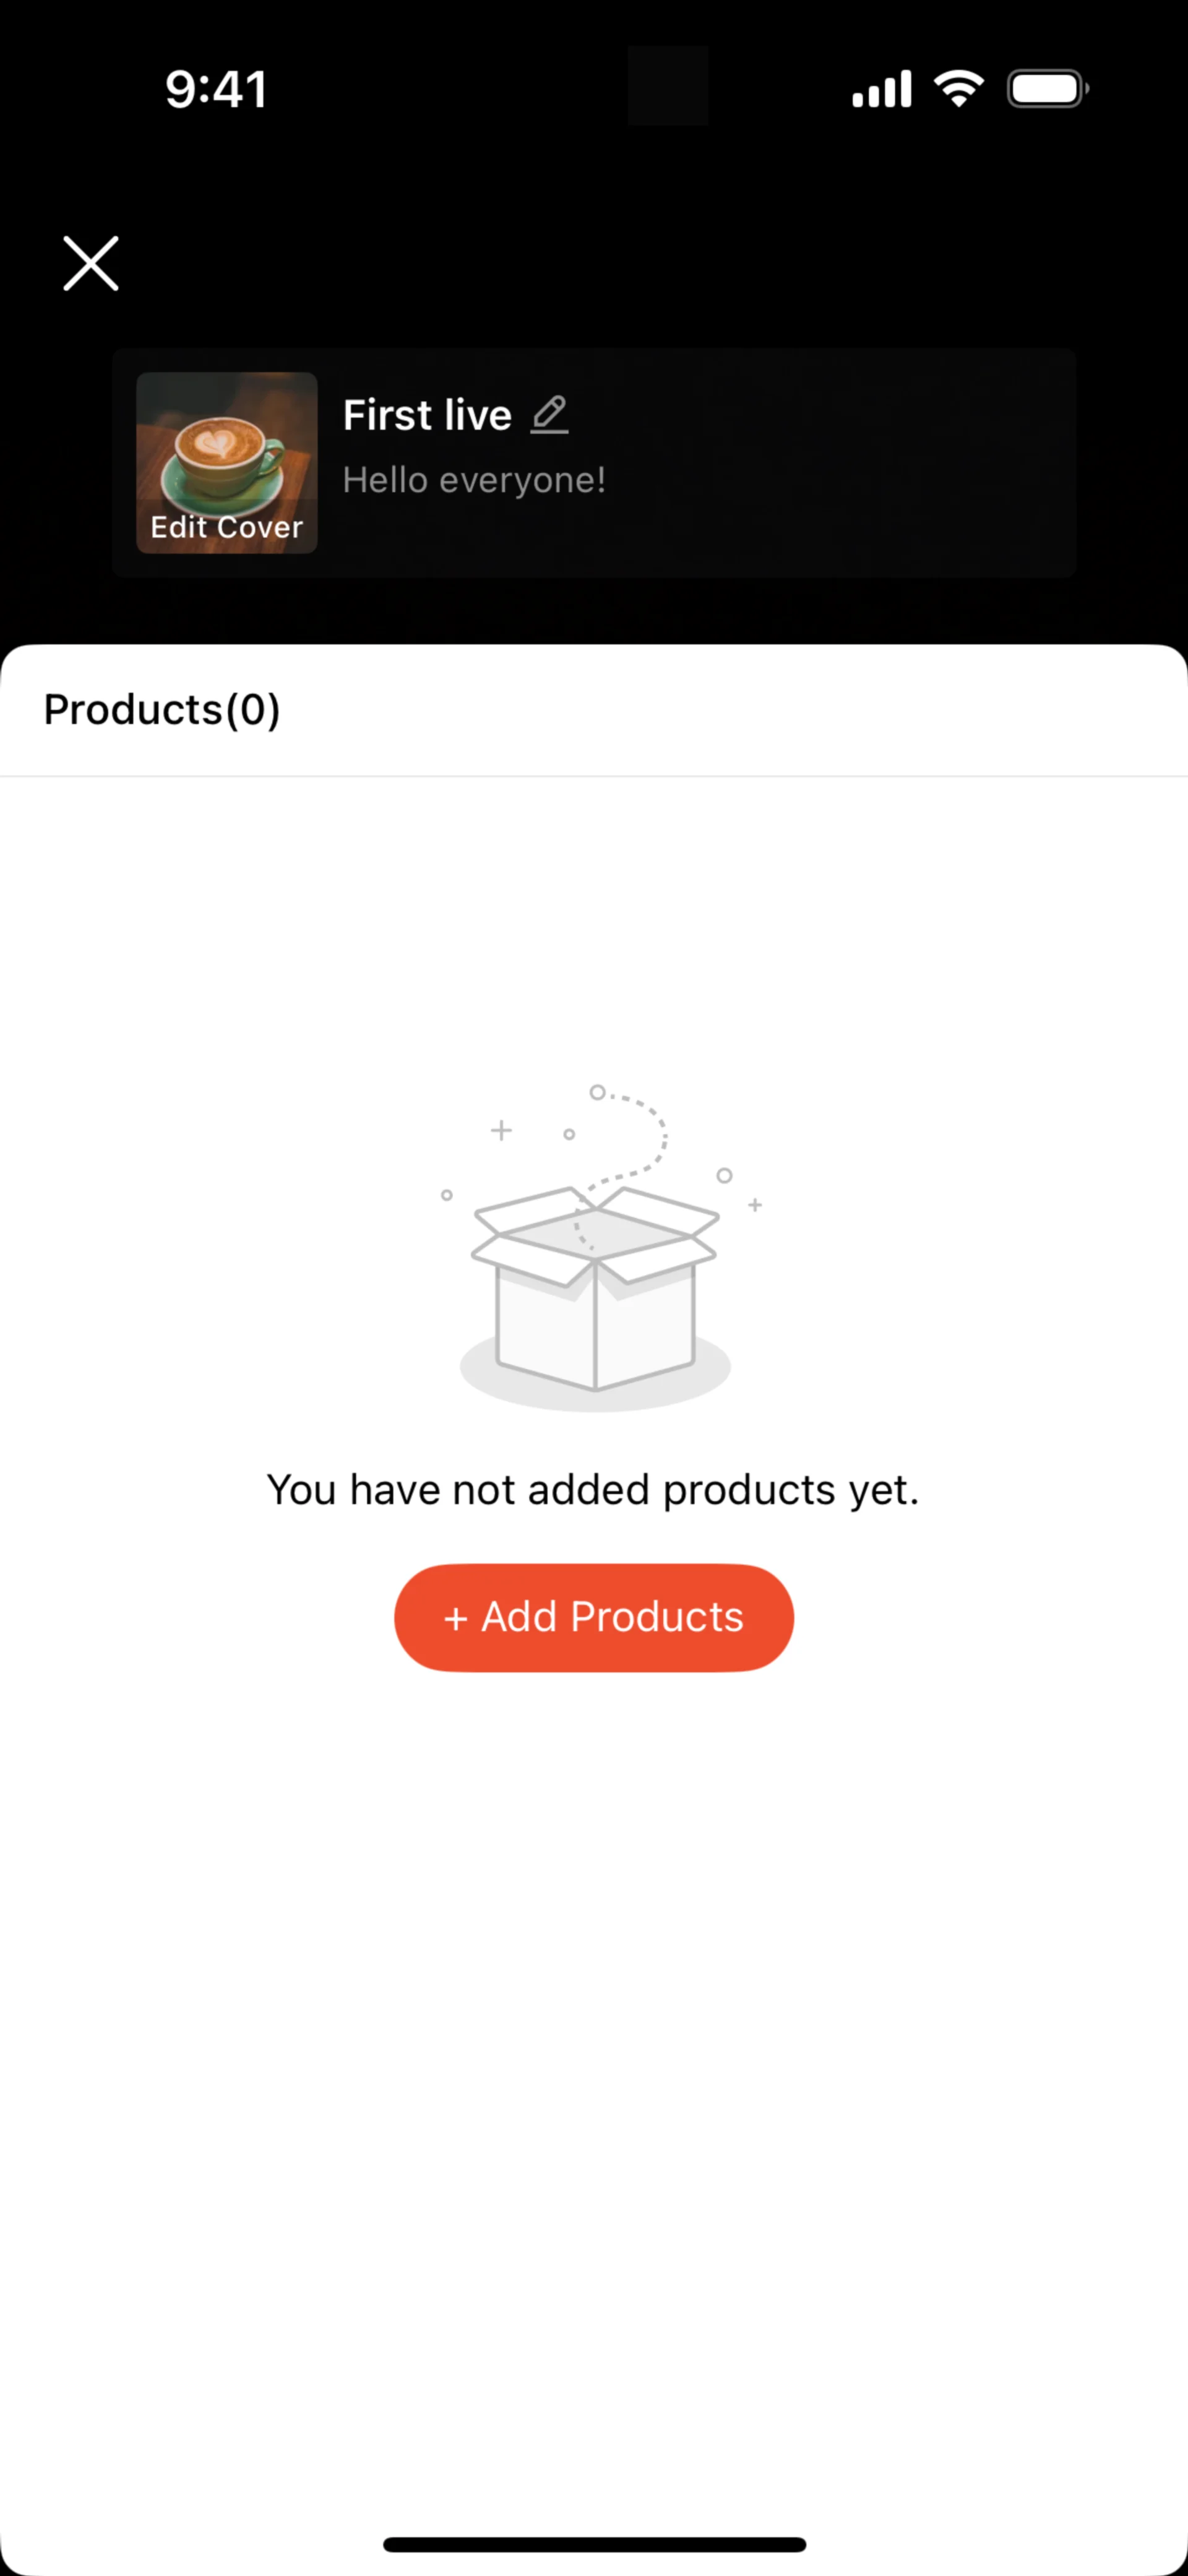
Task: Edit the Hello everyone! description
Action: (x=474, y=481)
